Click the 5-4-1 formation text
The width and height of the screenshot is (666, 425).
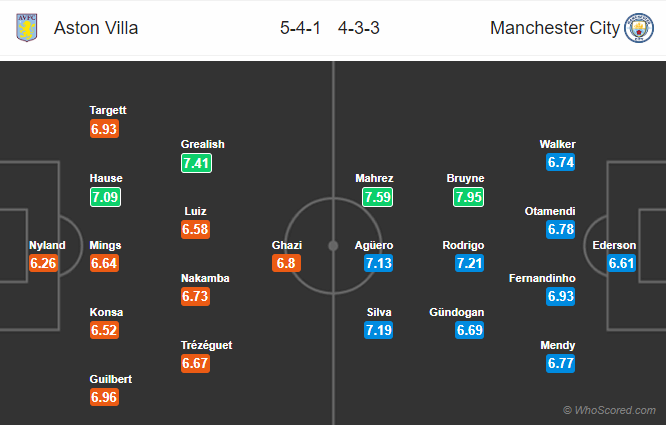click(300, 28)
